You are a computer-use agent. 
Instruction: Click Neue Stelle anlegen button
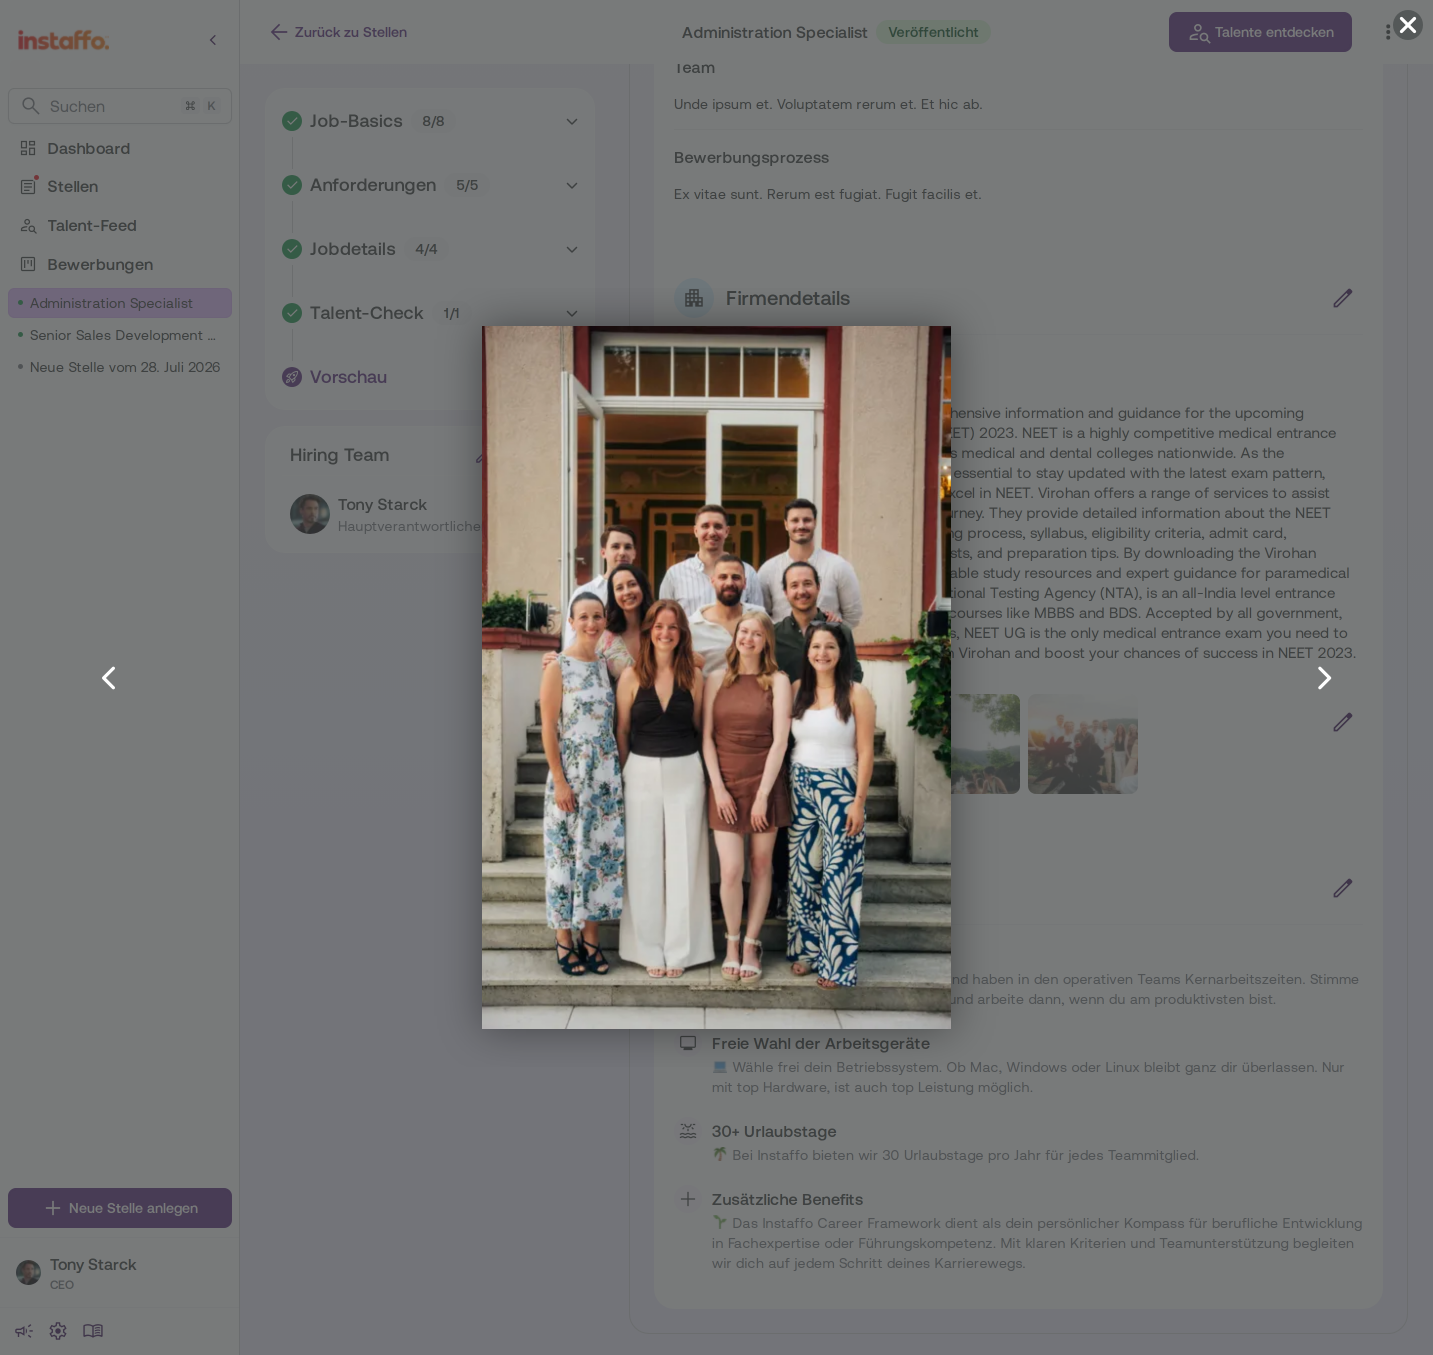(120, 1208)
